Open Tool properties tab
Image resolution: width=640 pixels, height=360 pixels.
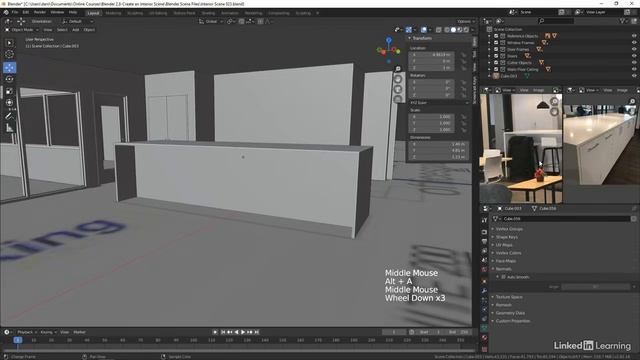[484, 220]
